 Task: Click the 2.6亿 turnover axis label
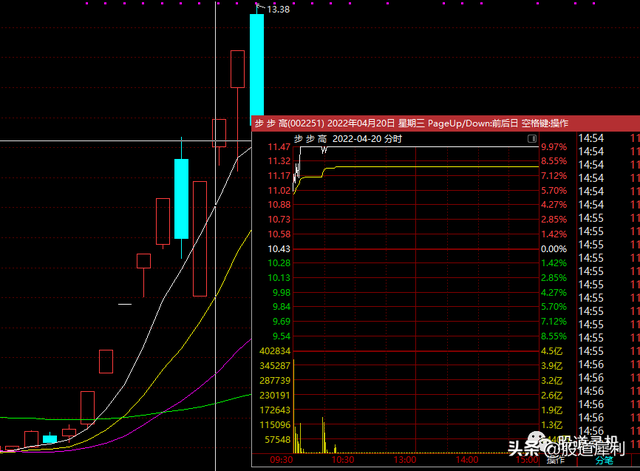[552, 395]
